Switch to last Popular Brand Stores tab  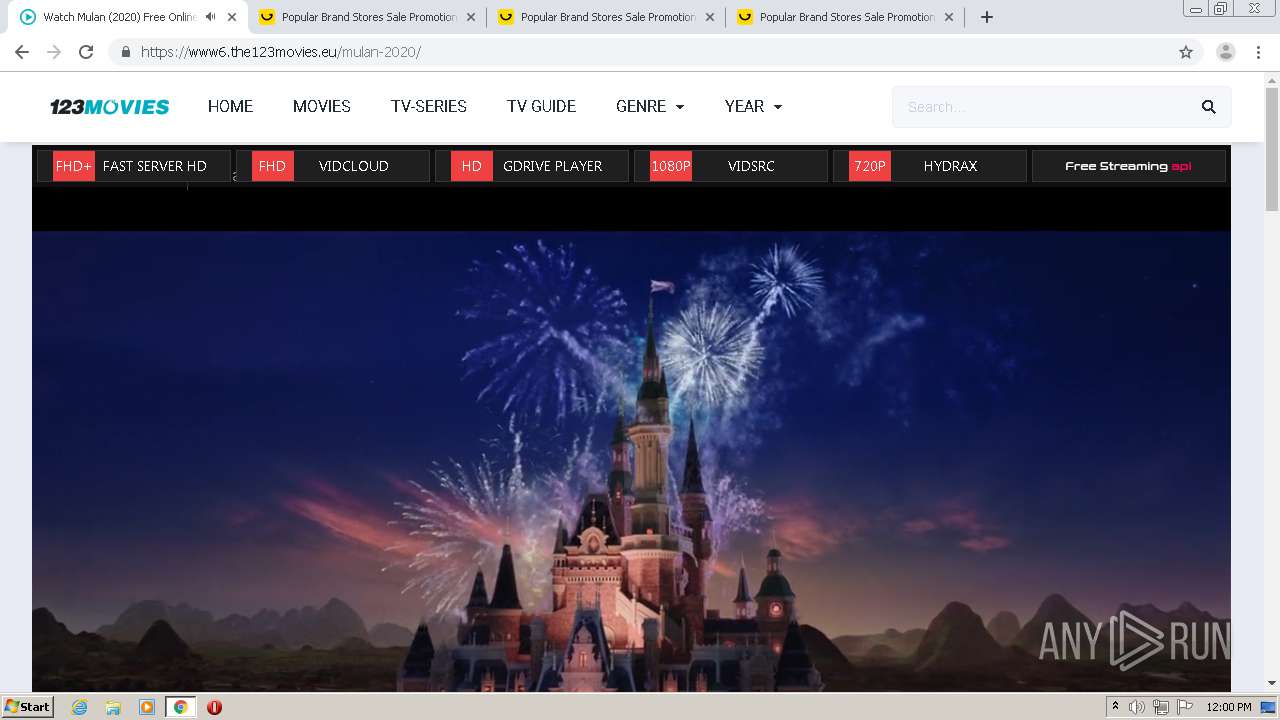pyautogui.click(x=847, y=17)
